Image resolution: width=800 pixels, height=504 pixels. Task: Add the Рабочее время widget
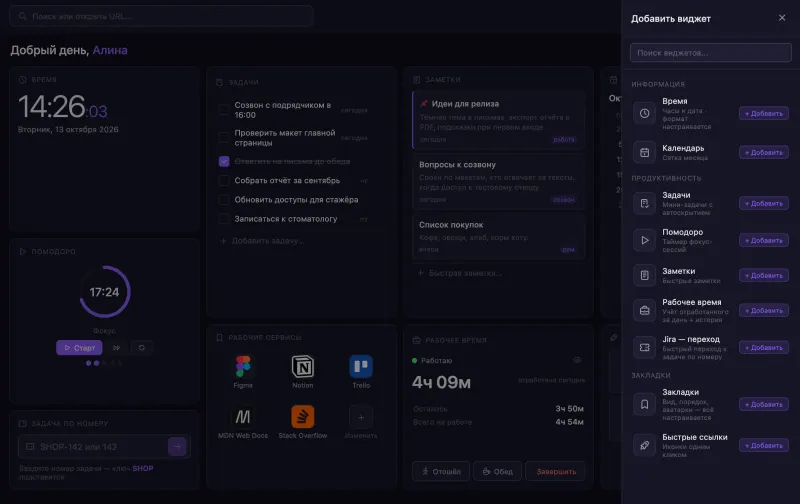763,310
